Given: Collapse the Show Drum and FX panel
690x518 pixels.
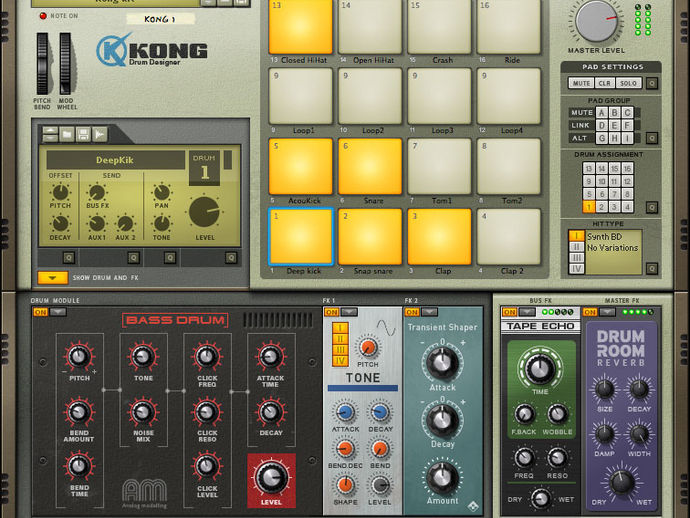Looking at the screenshot, I should click(53, 278).
